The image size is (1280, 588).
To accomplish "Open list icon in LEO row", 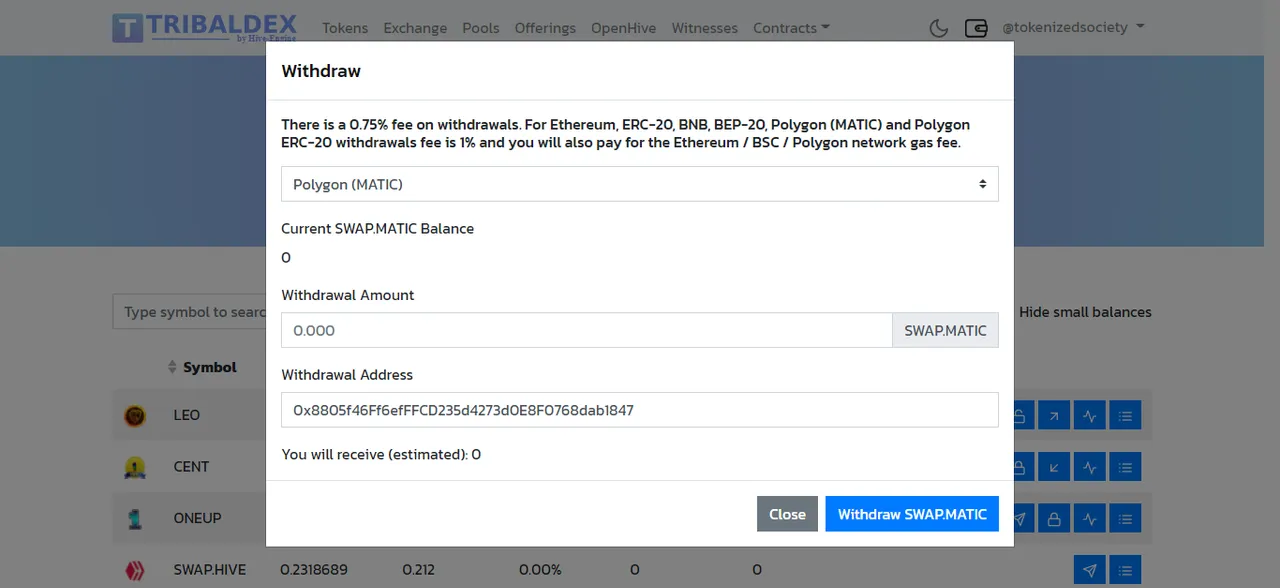I will [1125, 415].
